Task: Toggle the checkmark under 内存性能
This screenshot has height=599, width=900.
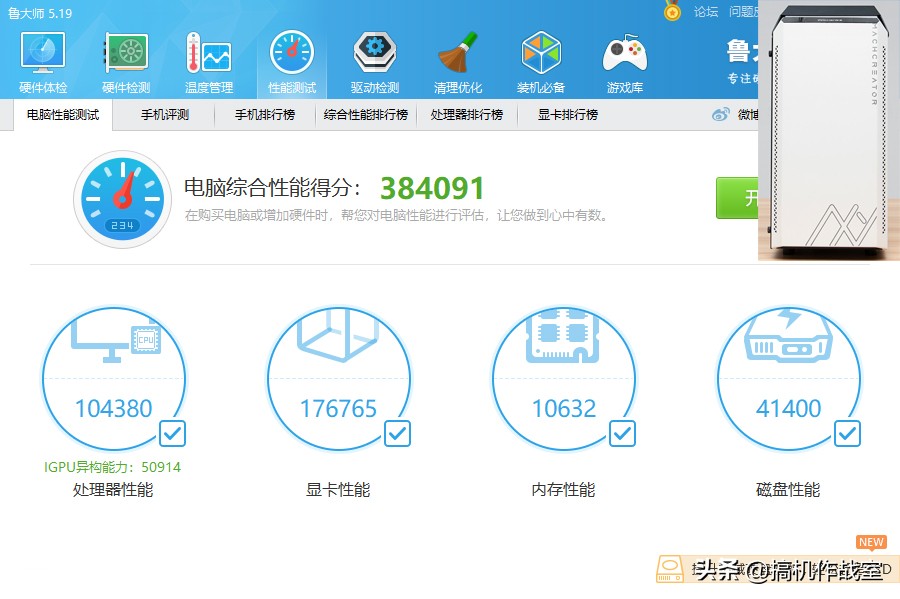Action: coord(622,433)
